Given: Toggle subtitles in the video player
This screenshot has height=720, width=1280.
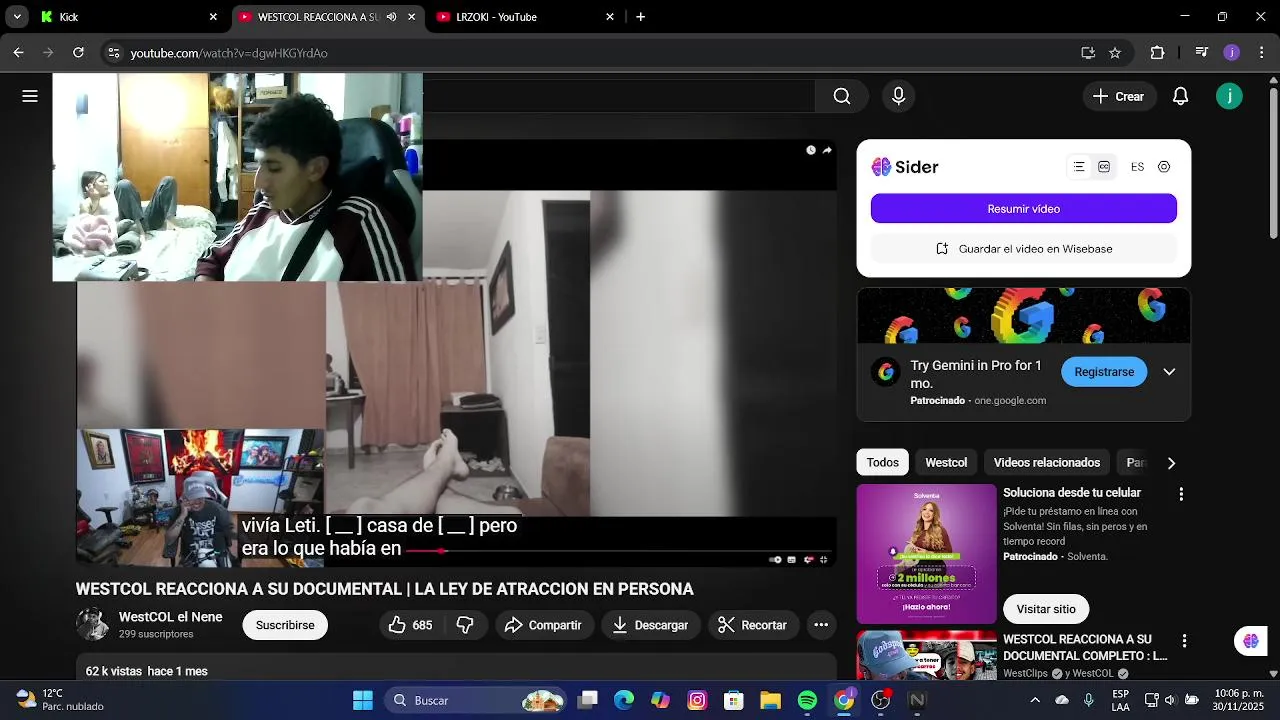Looking at the screenshot, I should (792, 559).
